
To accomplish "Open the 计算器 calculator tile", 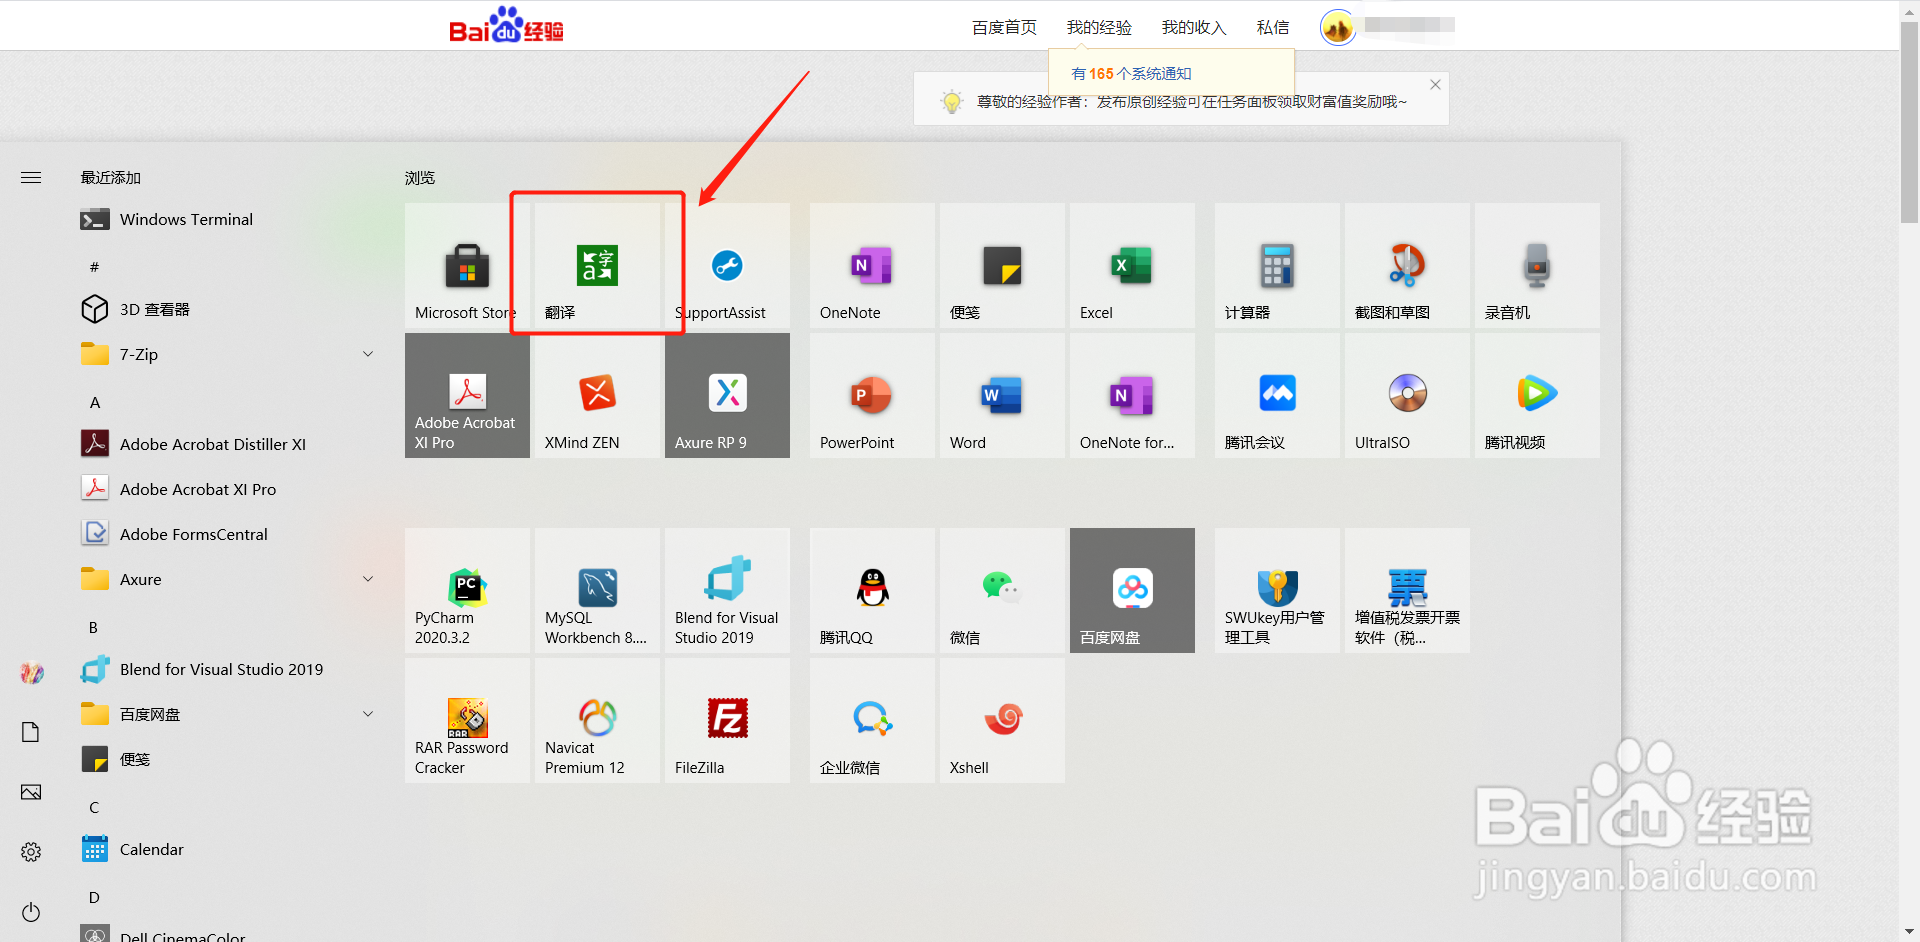I will pyautogui.click(x=1277, y=266).
